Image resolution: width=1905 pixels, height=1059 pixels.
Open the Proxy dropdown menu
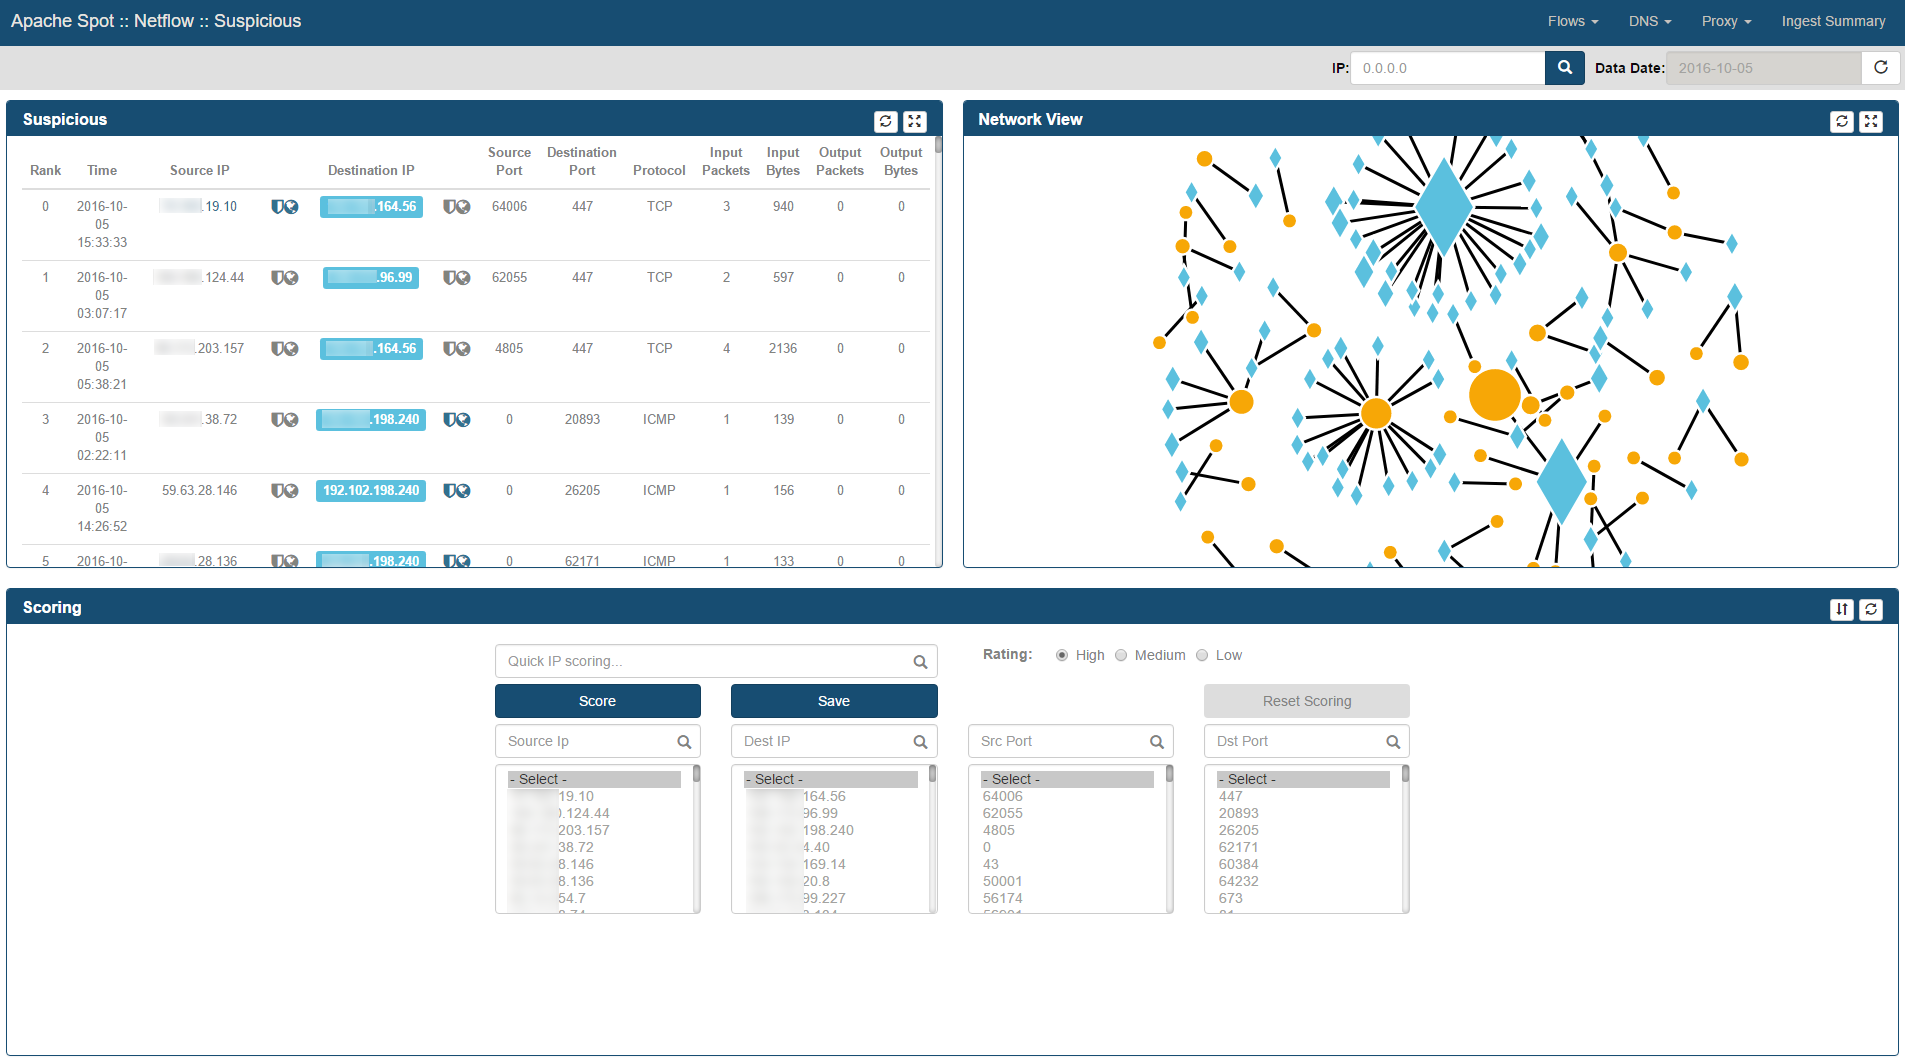(1726, 21)
